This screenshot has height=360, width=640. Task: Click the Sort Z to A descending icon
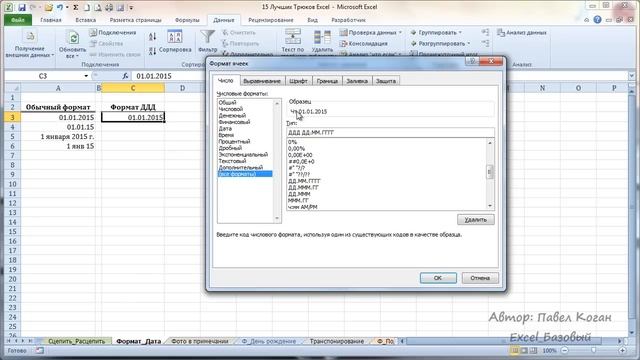(x=152, y=51)
